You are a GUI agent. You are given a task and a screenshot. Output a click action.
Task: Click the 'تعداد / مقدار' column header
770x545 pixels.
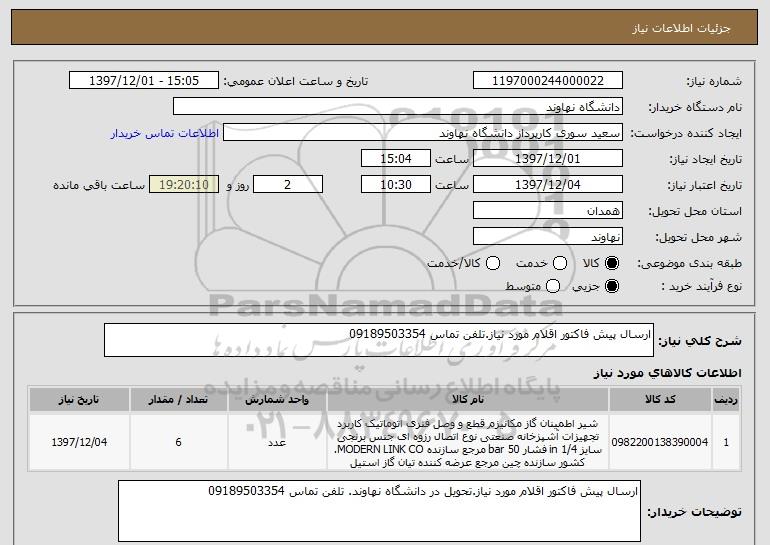(178, 400)
